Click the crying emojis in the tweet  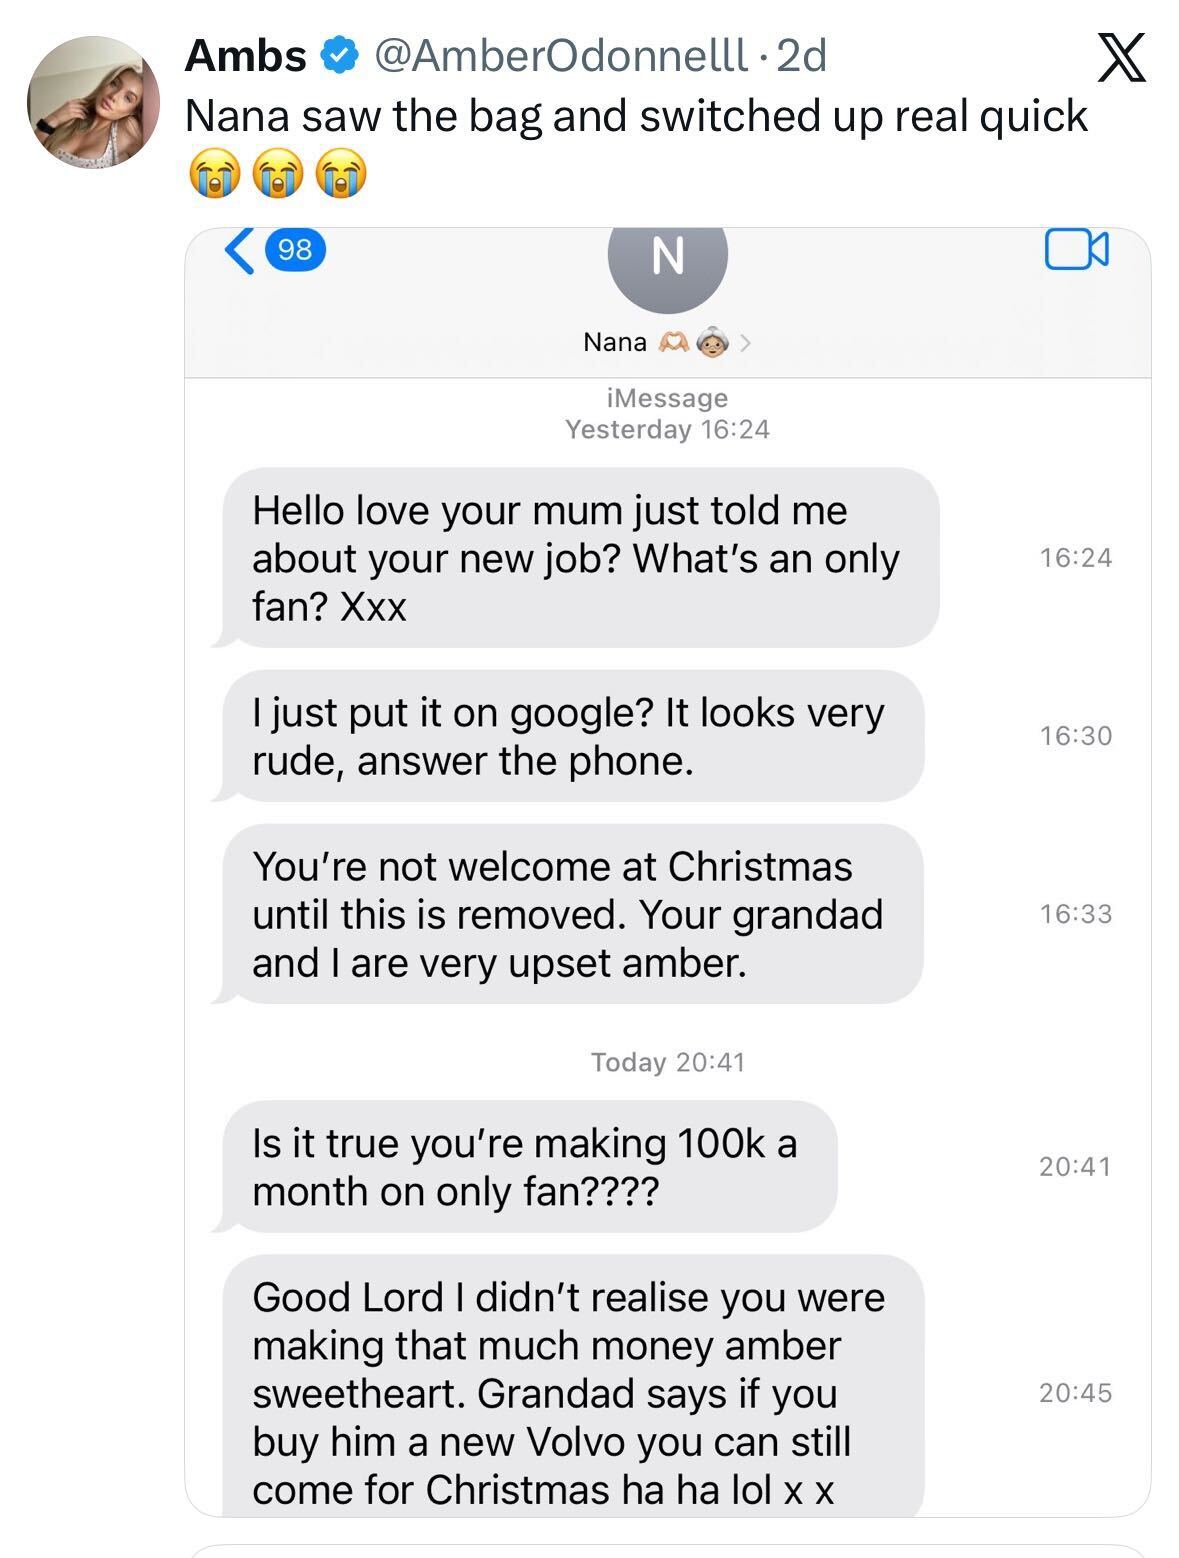click(x=277, y=174)
